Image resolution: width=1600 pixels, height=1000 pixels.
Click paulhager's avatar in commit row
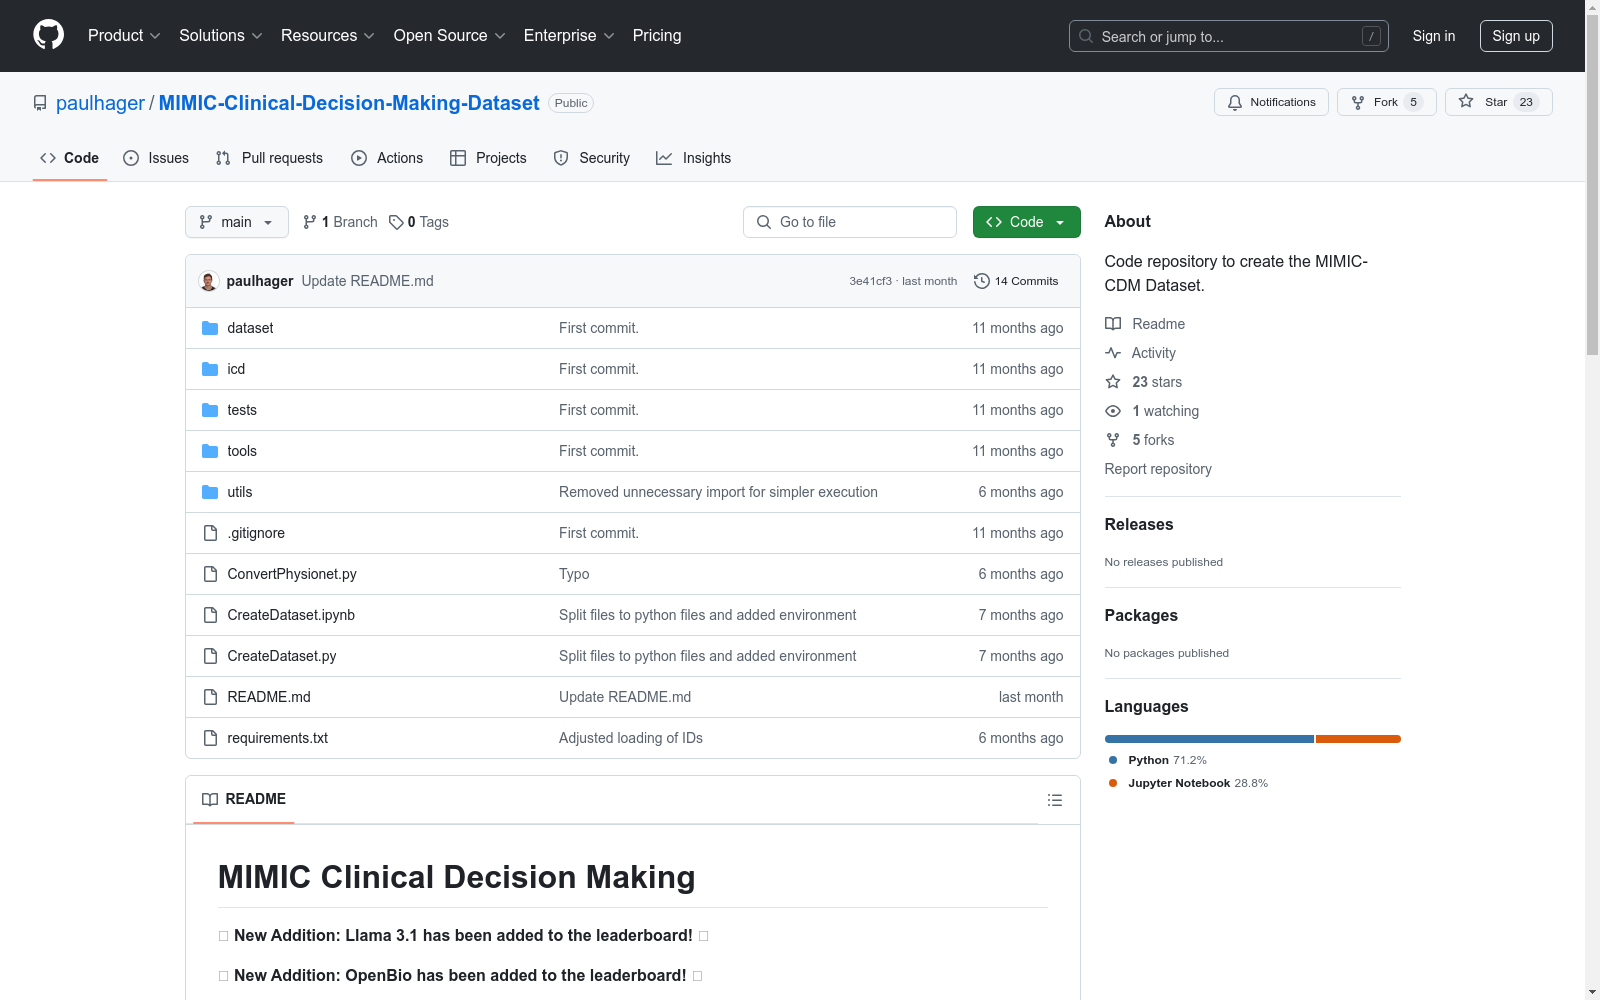click(209, 281)
